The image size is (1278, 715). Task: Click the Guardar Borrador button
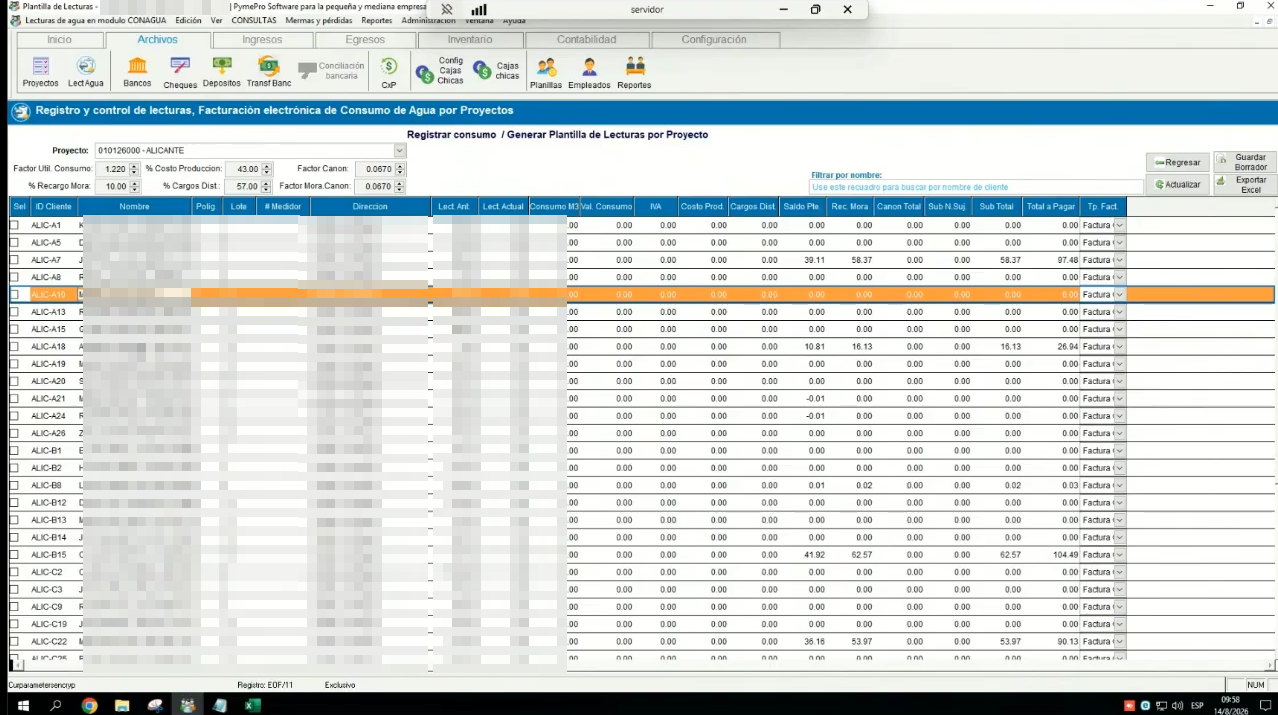1245,162
